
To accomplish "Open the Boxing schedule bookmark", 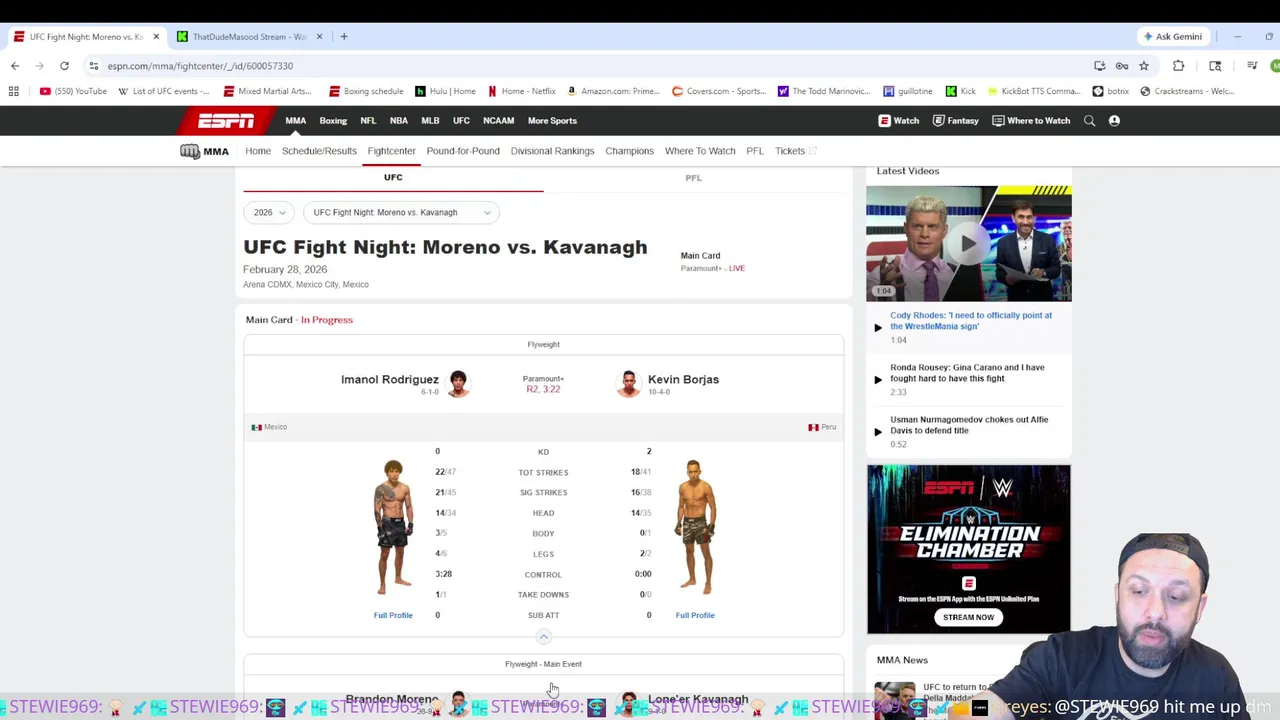I will (x=366, y=91).
